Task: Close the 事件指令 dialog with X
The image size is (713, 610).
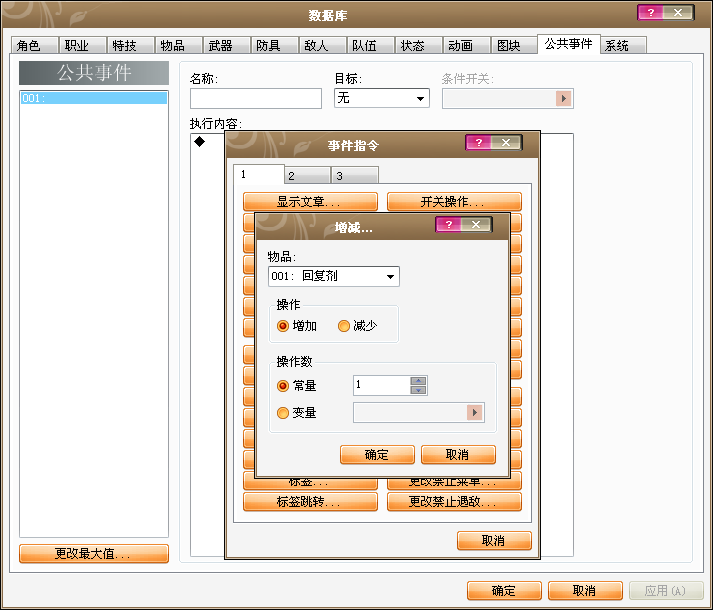Action: 506,142
